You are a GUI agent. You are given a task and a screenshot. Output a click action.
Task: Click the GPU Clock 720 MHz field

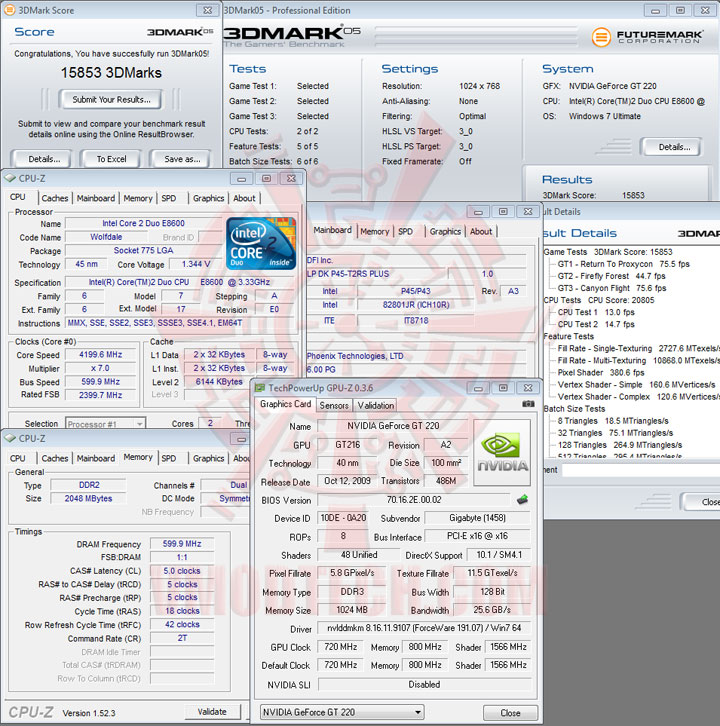[340, 647]
